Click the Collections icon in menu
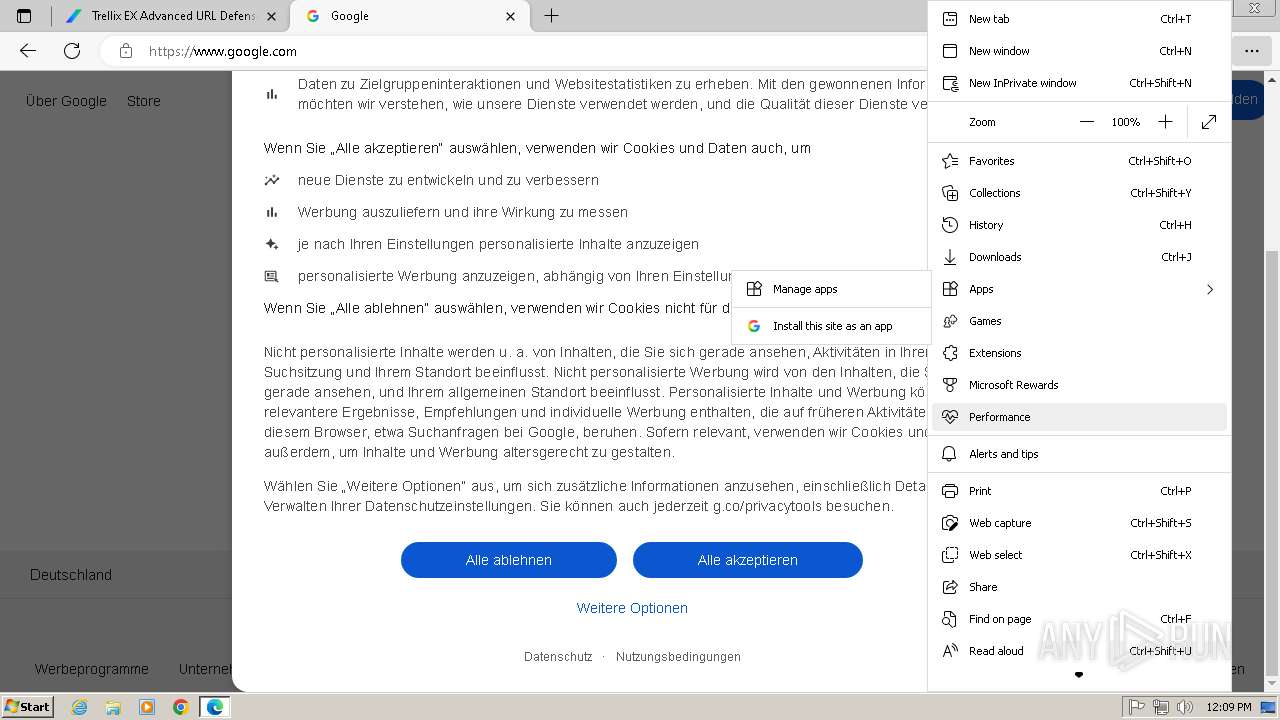 (950, 193)
